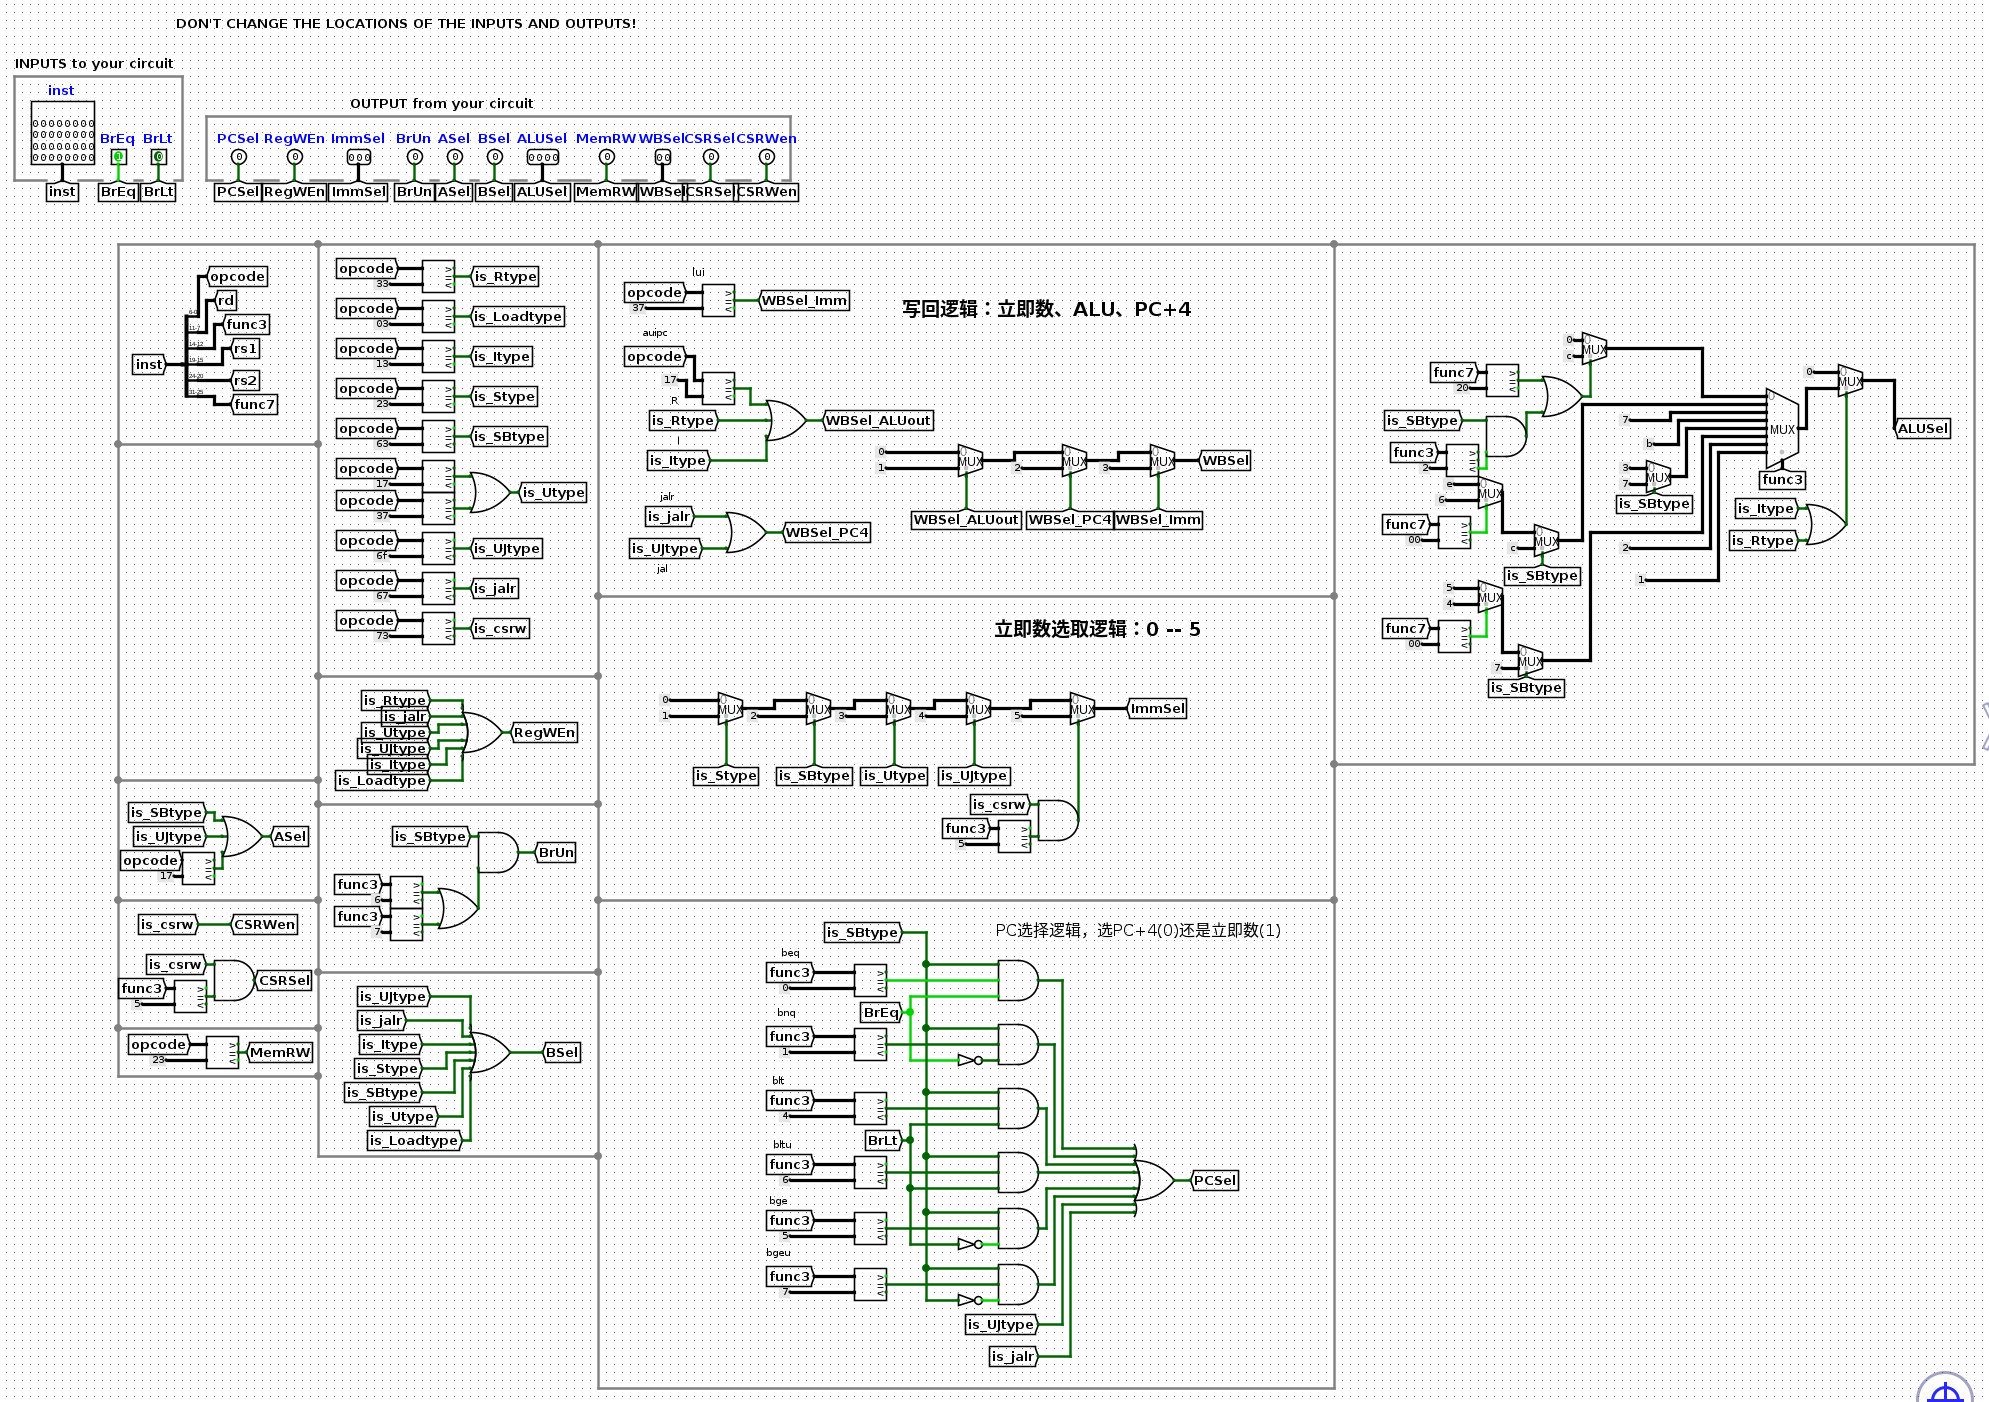Select the 2-bit WBSel output pin
The height and width of the screenshot is (1402, 1989).
click(662, 157)
